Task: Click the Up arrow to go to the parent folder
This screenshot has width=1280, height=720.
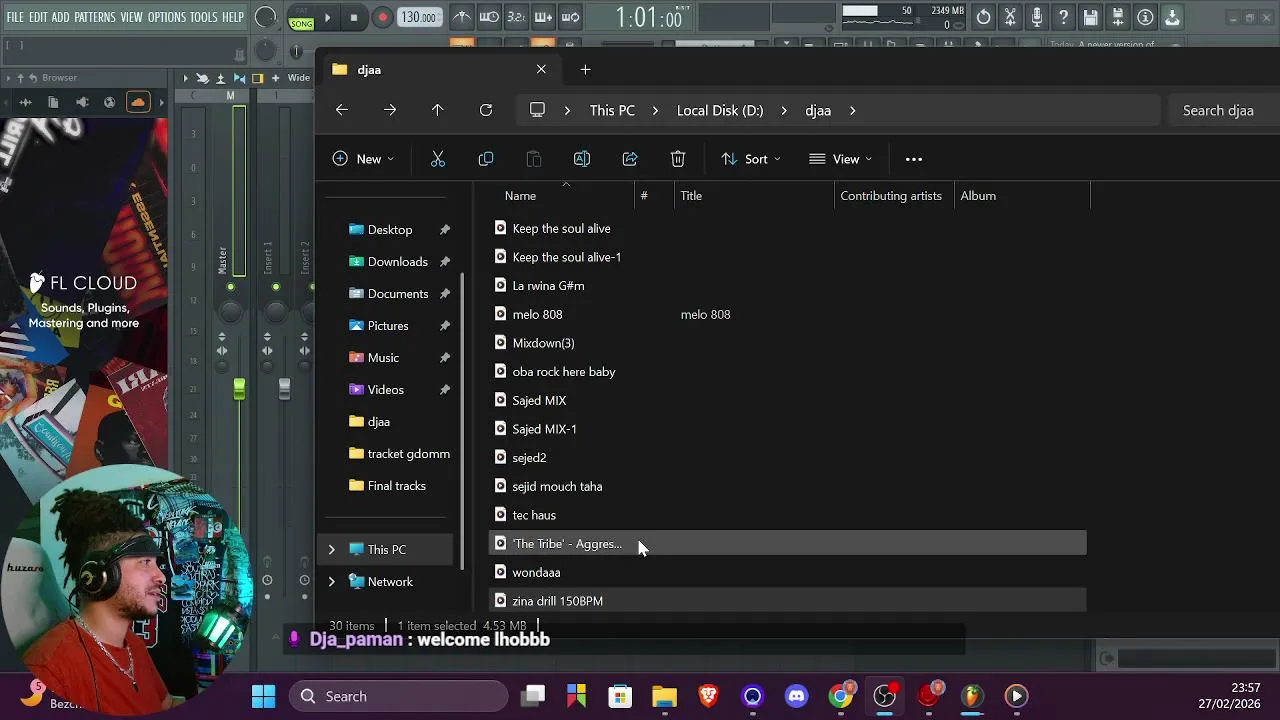Action: tap(437, 110)
